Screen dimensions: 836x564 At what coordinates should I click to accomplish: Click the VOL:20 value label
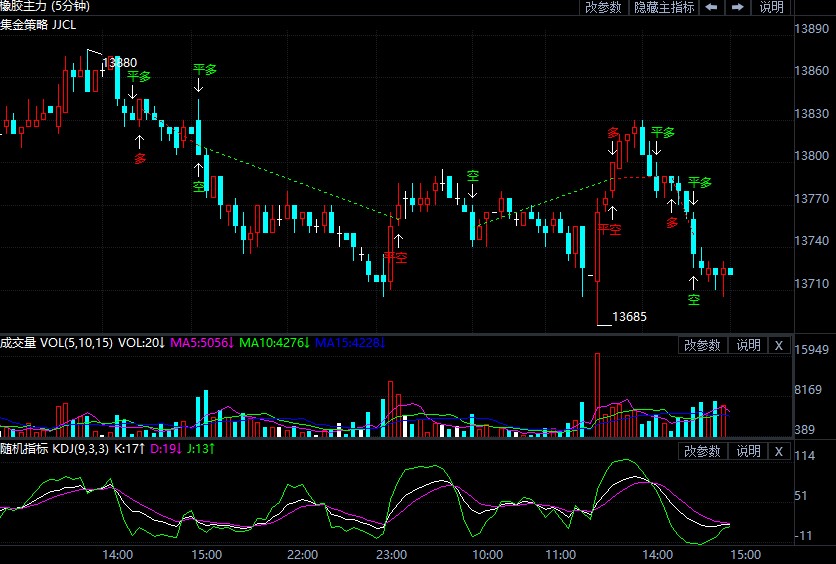tap(141, 342)
